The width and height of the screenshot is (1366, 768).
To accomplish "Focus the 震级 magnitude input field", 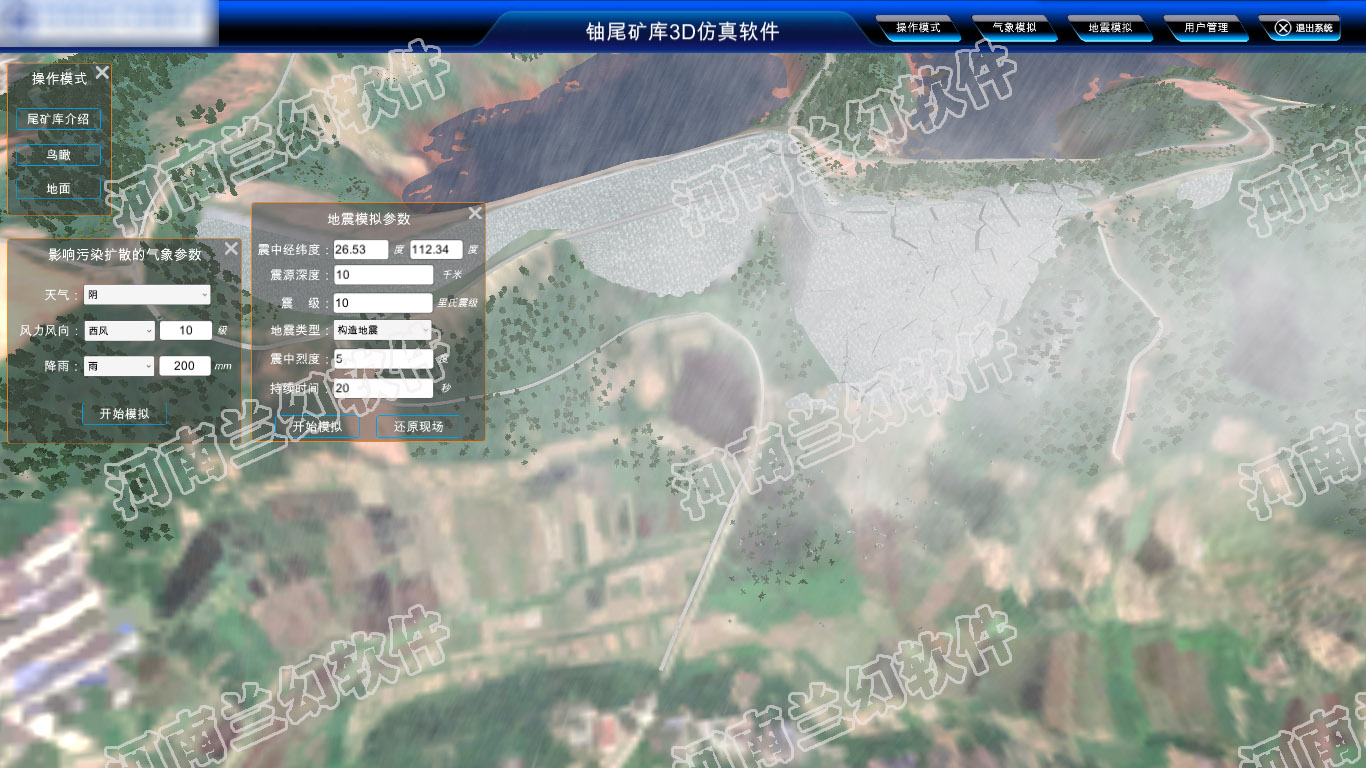I will tap(382, 302).
